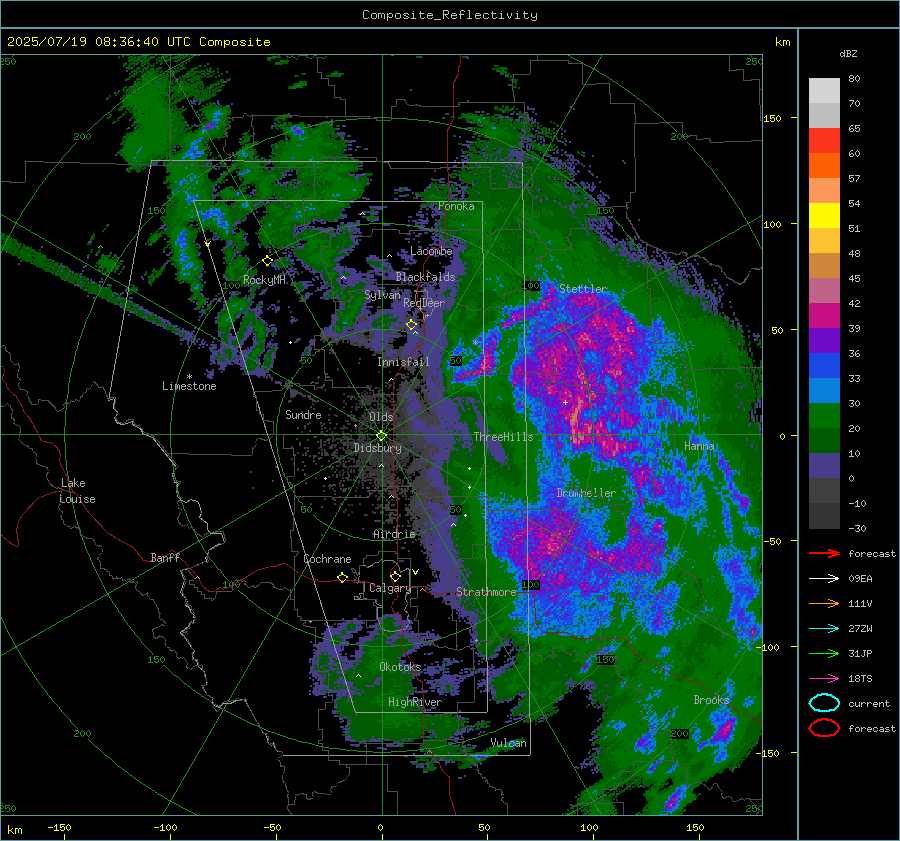Pick the slate purple 0–10 dBZ swatch

[x=824, y=465]
